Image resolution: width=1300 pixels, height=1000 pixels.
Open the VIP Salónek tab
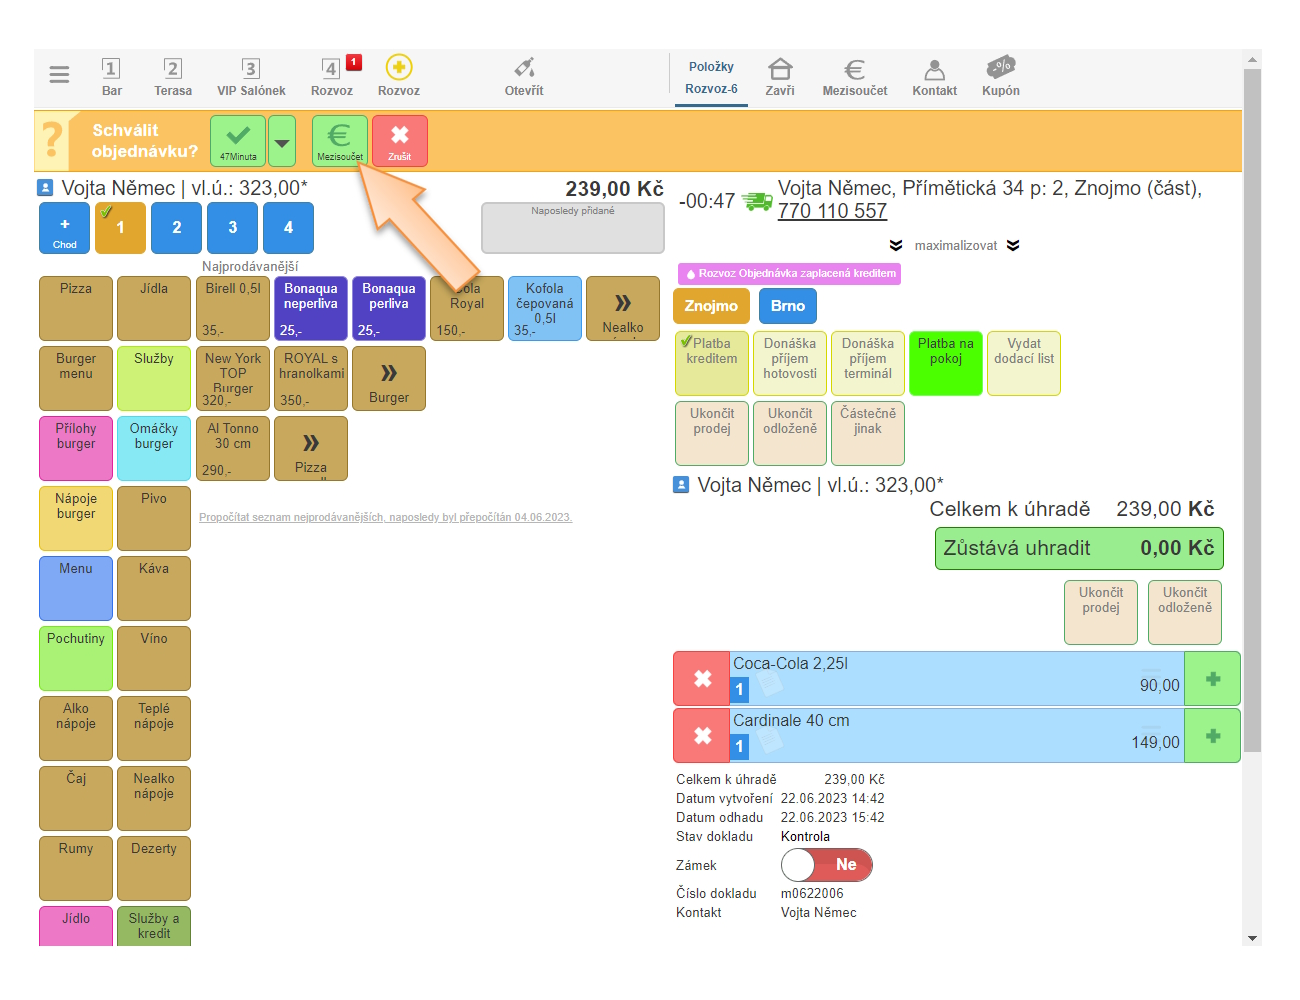pos(251,76)
